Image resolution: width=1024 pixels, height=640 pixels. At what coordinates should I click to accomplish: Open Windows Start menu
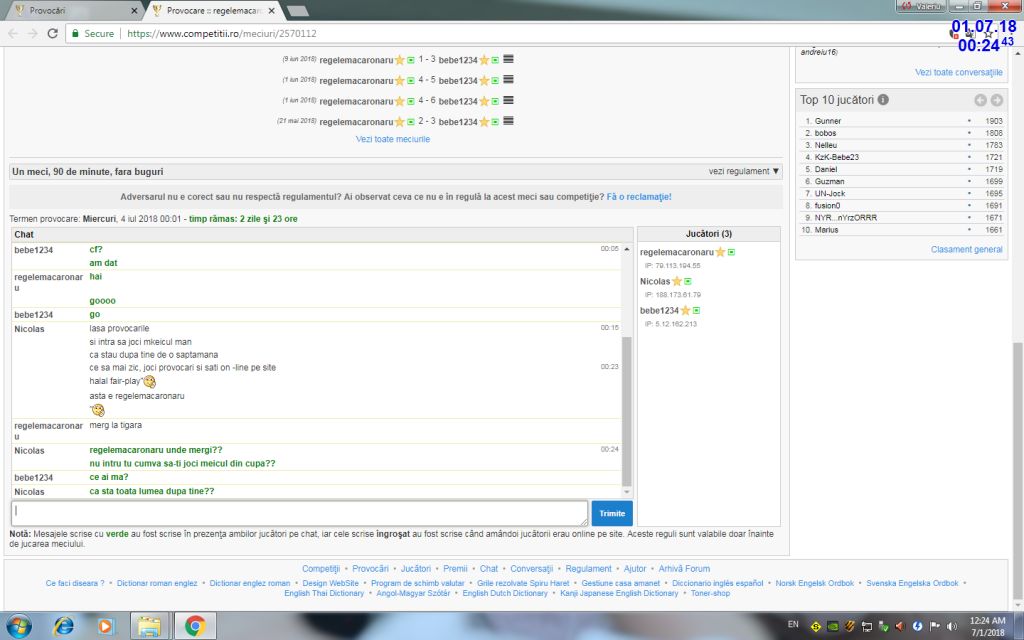coord(18,626)
